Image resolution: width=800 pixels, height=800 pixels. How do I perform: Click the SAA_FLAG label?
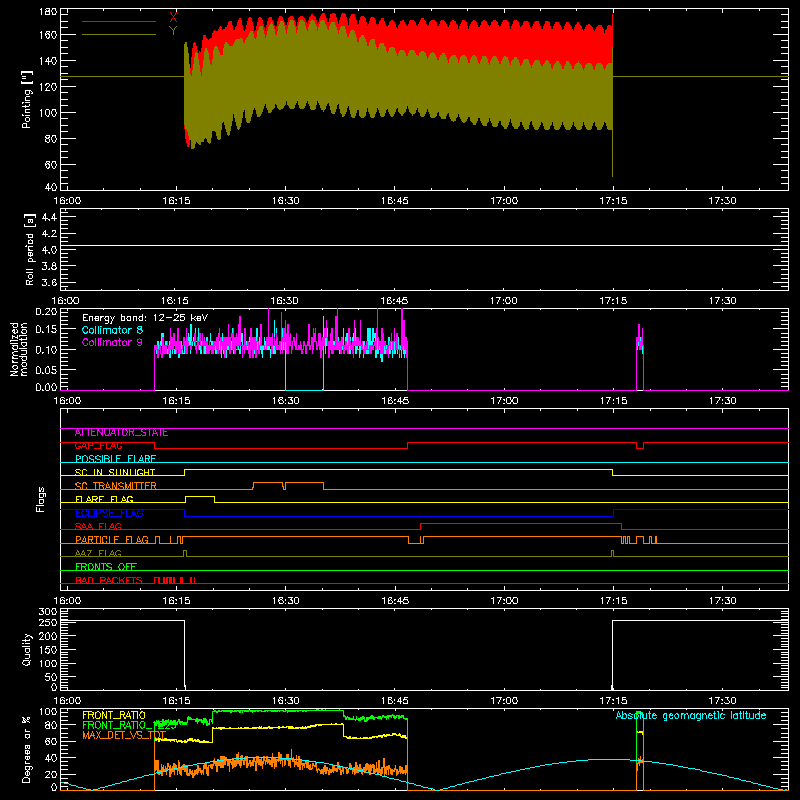[x=98, y=527]
